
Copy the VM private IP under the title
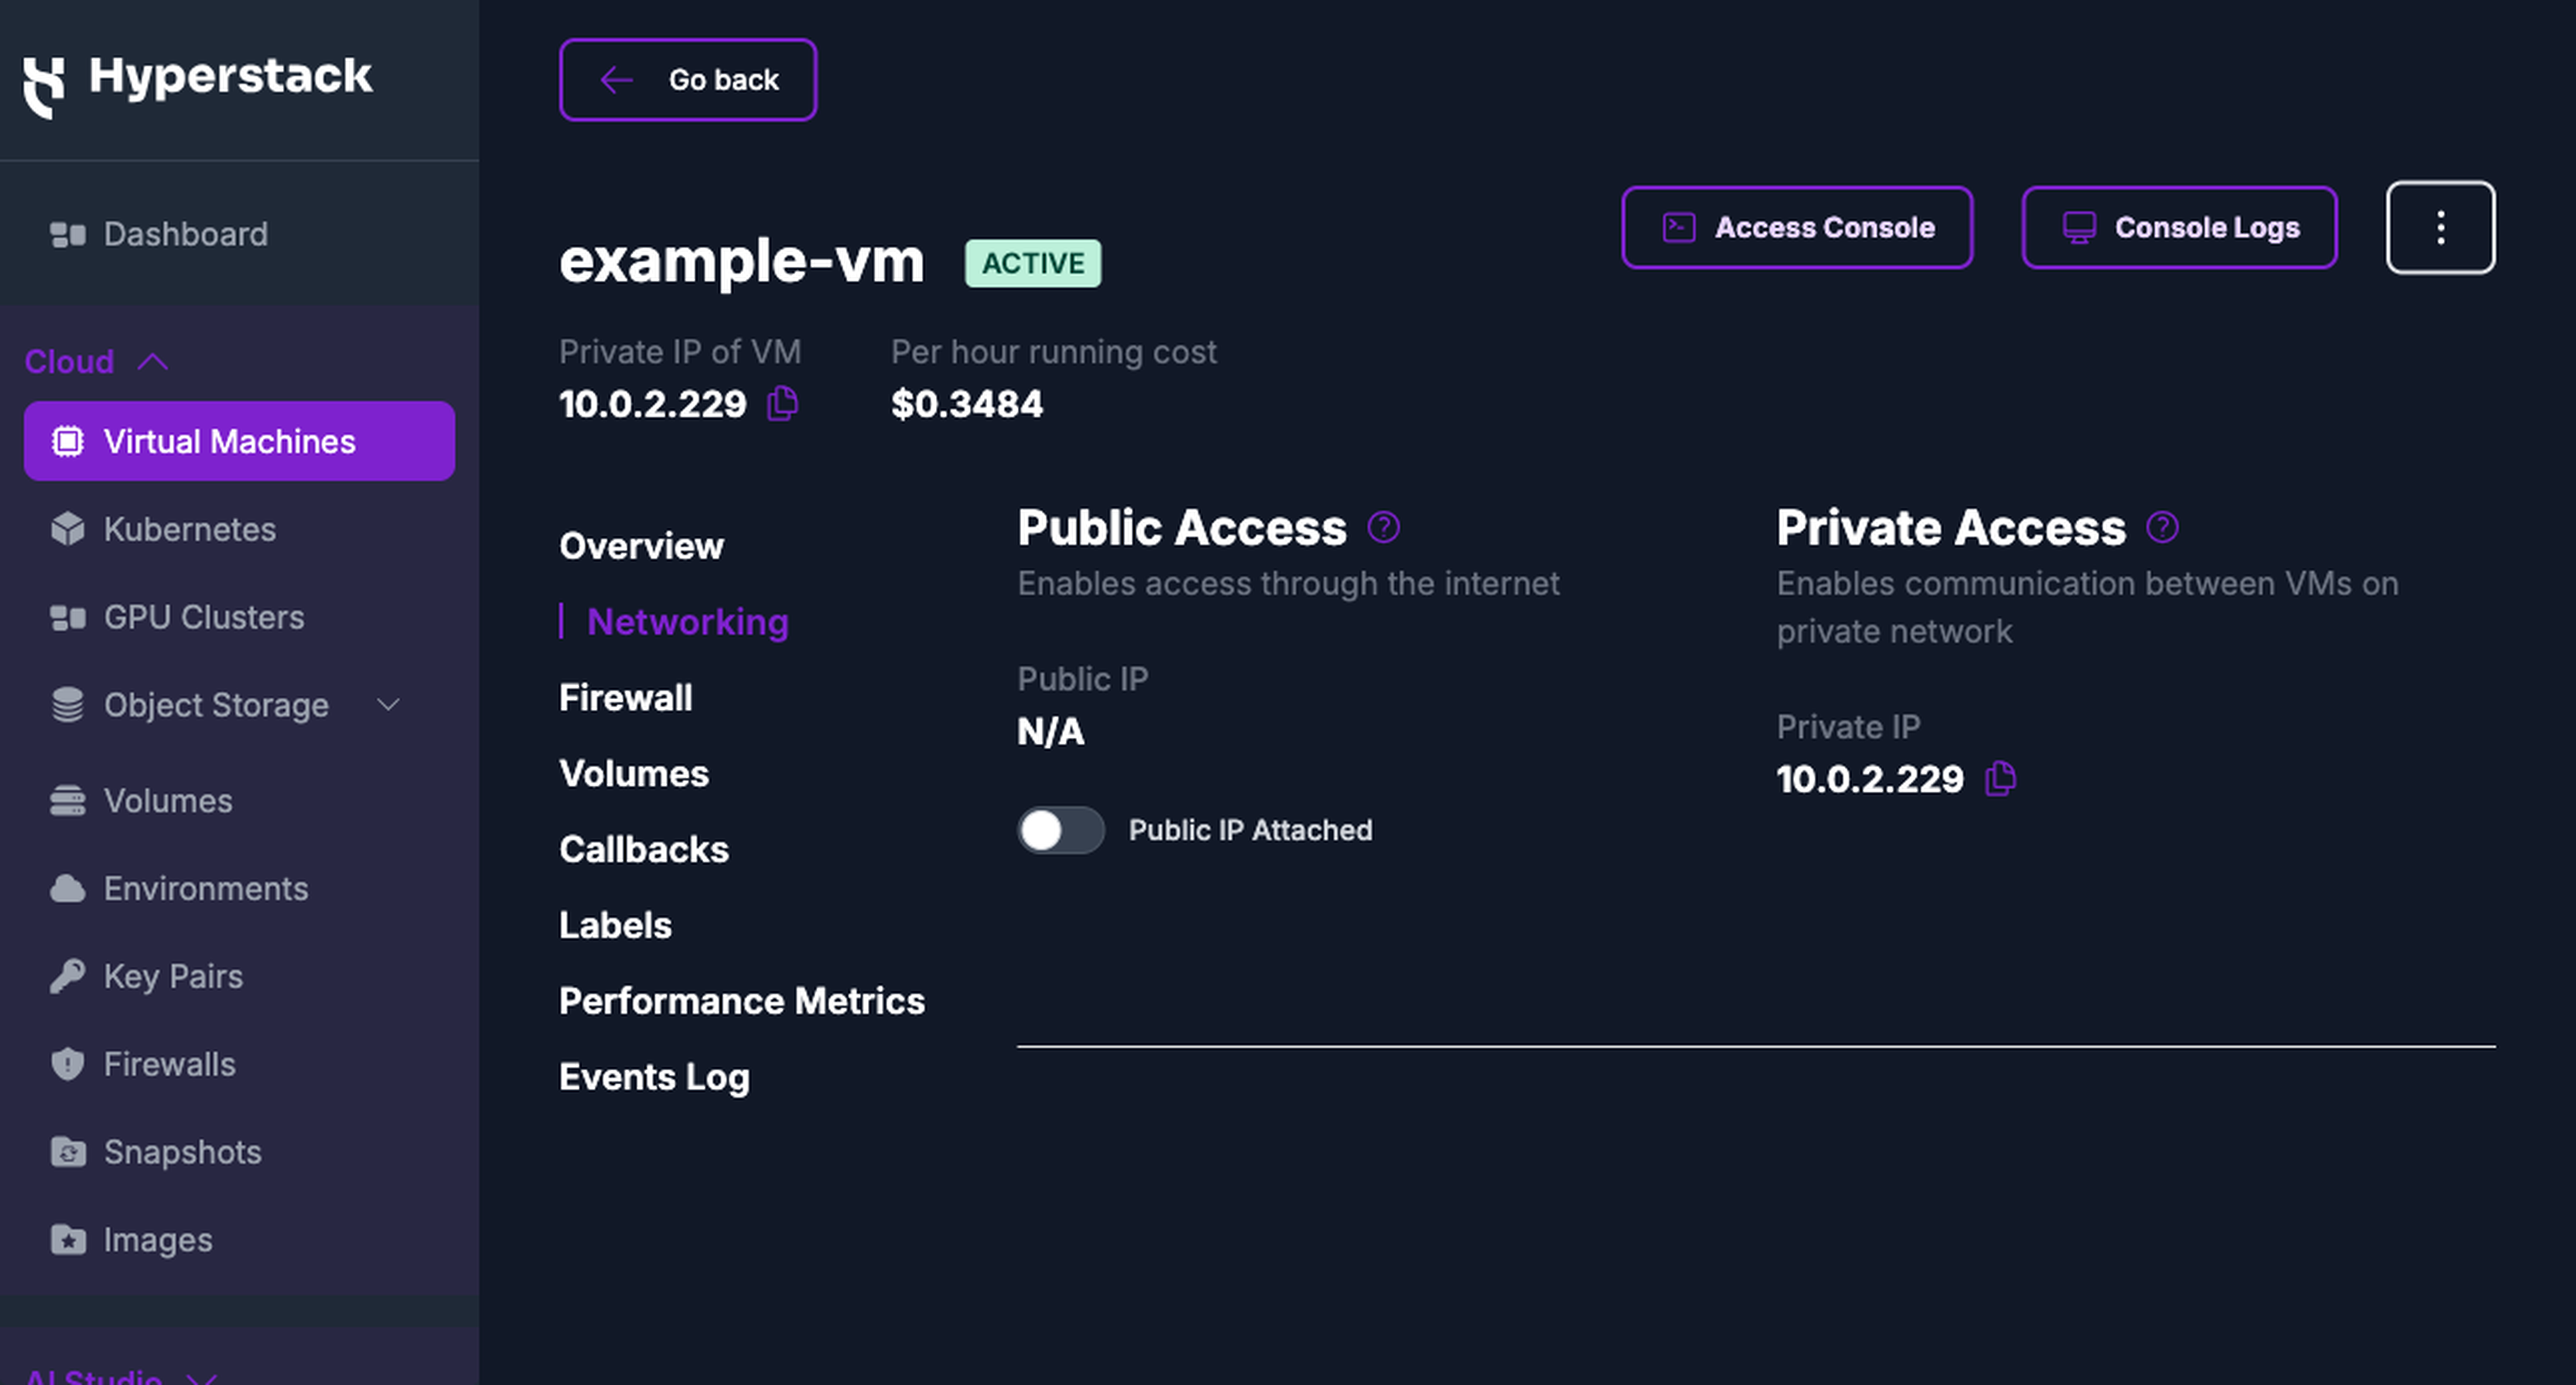783,403
